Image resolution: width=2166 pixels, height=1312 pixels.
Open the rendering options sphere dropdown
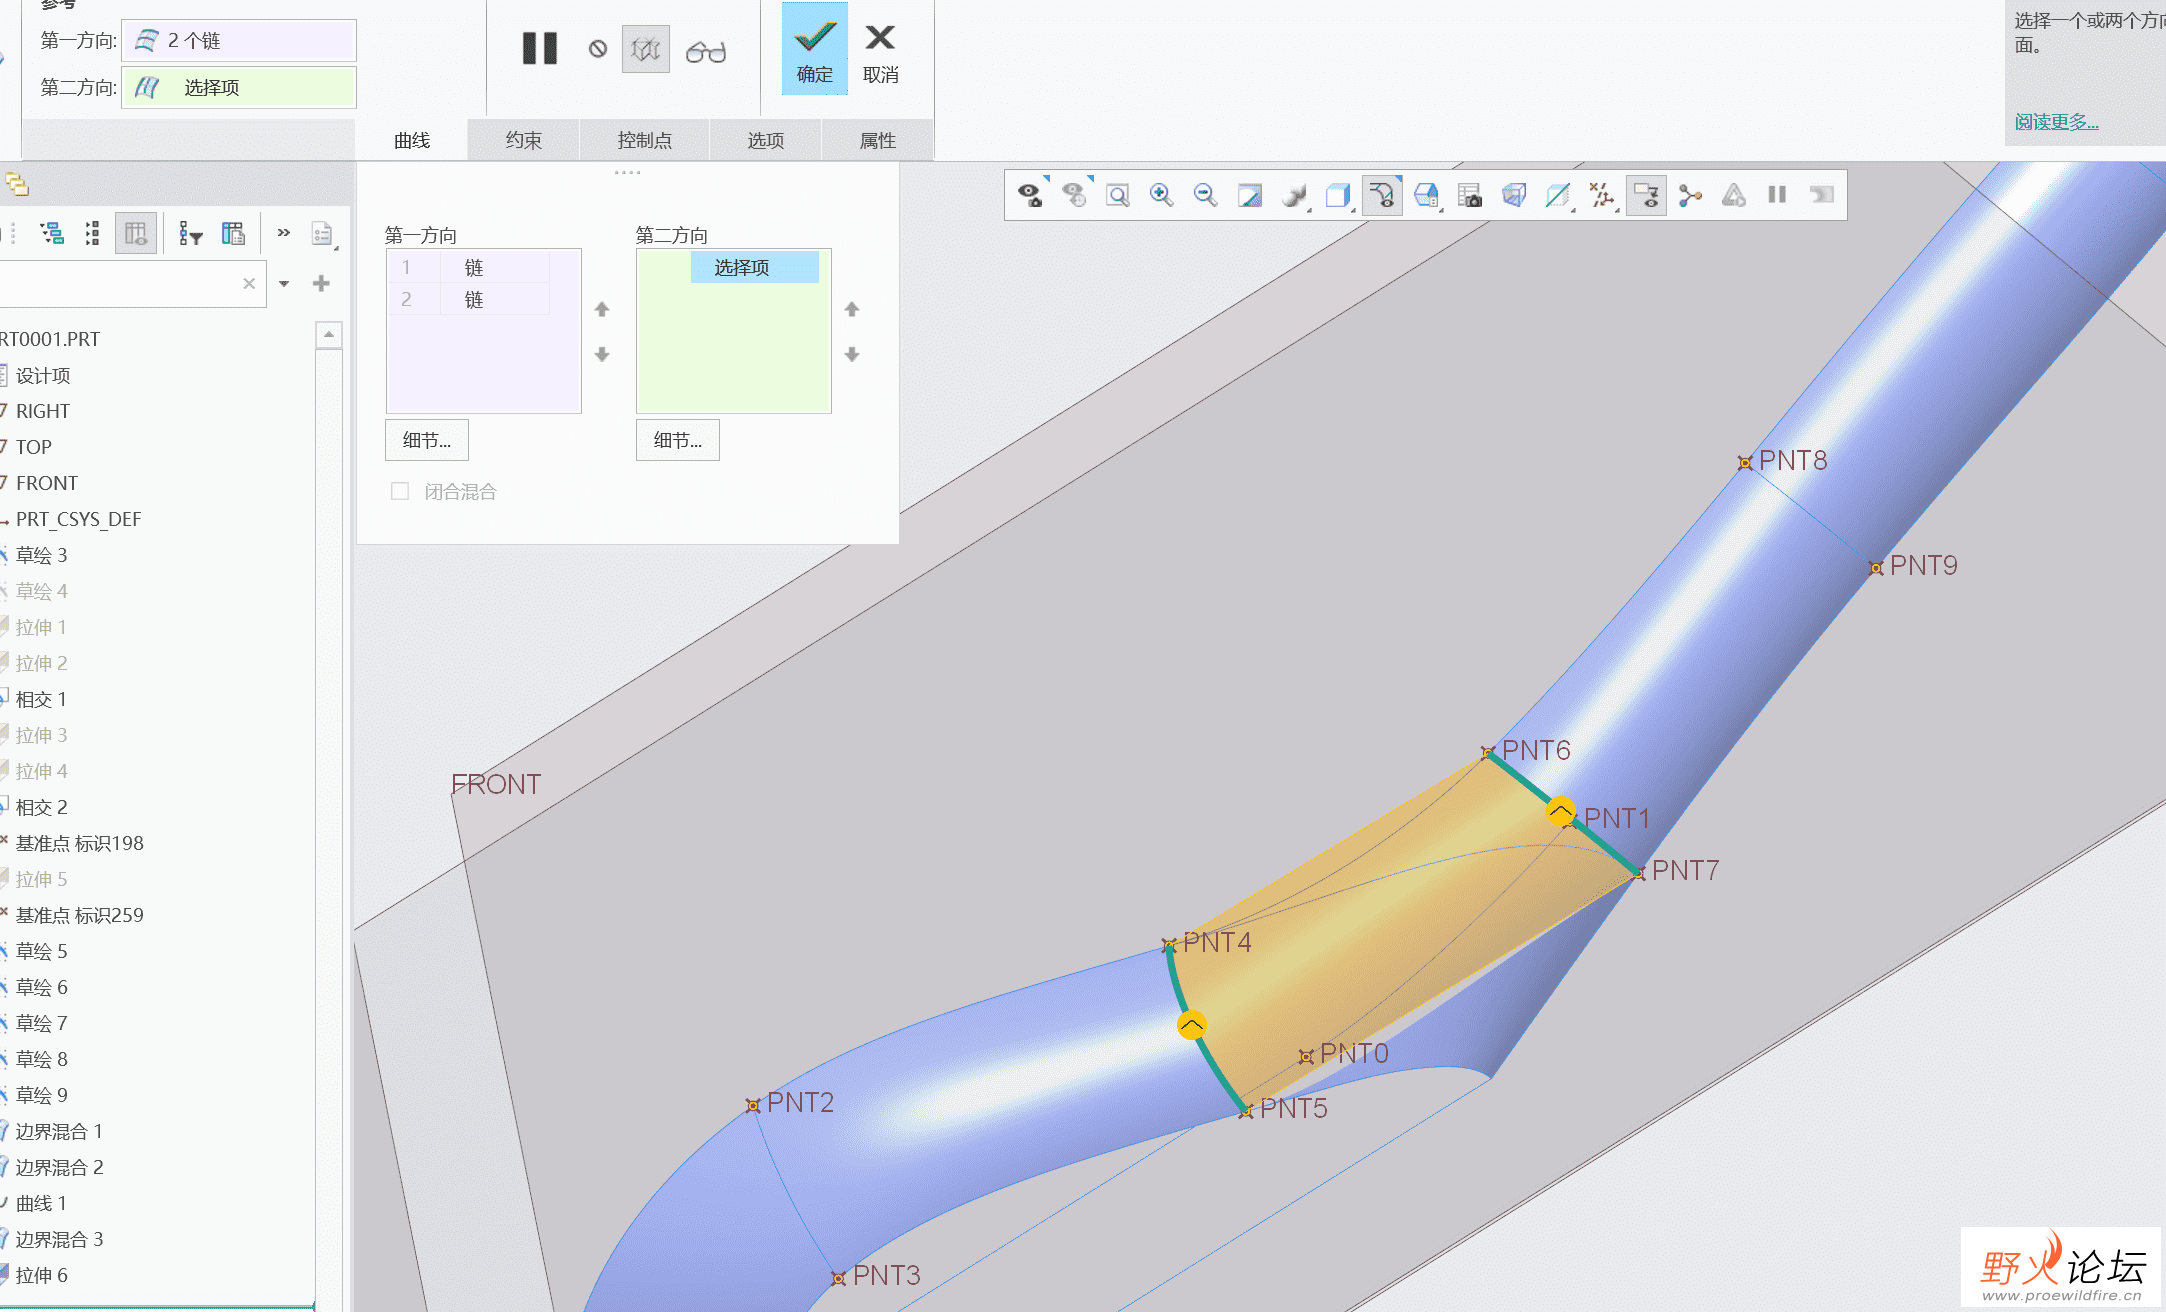(x=1295, y=196)
